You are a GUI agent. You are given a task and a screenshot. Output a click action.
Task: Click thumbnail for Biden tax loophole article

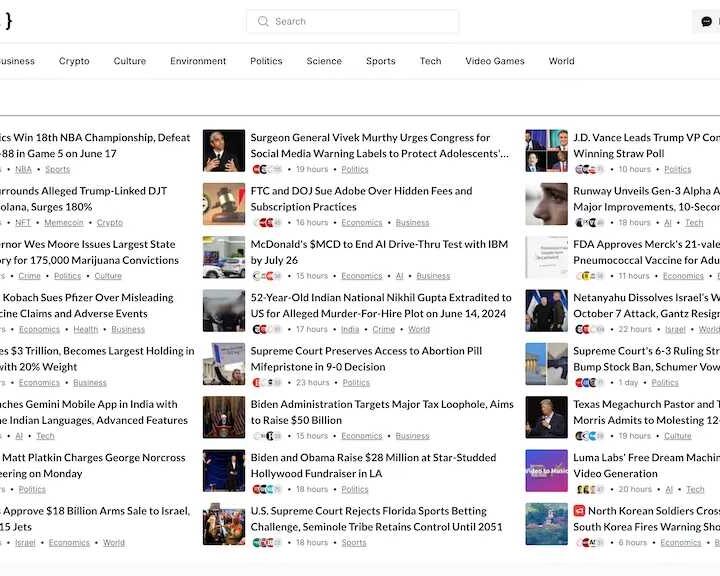point(223,418)
